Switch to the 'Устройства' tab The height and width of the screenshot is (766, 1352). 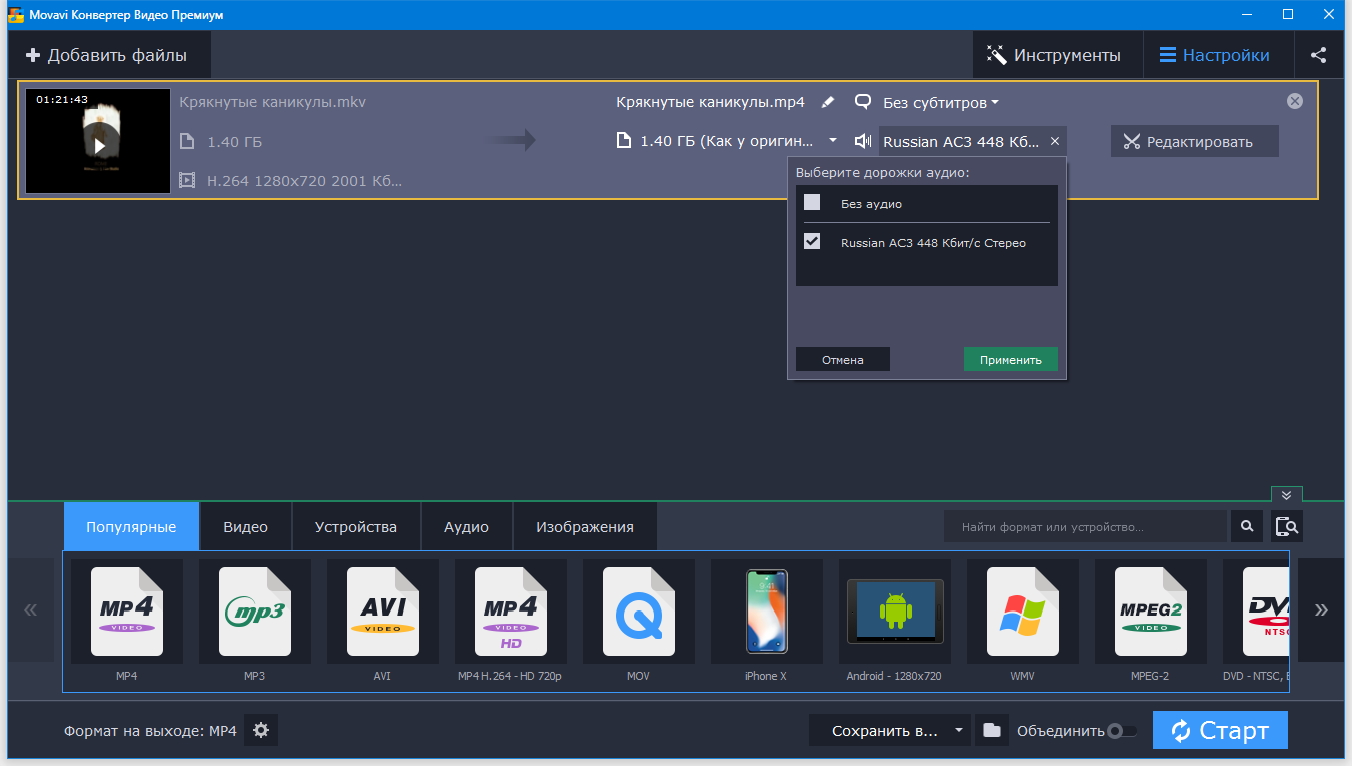tap(355, 527)
